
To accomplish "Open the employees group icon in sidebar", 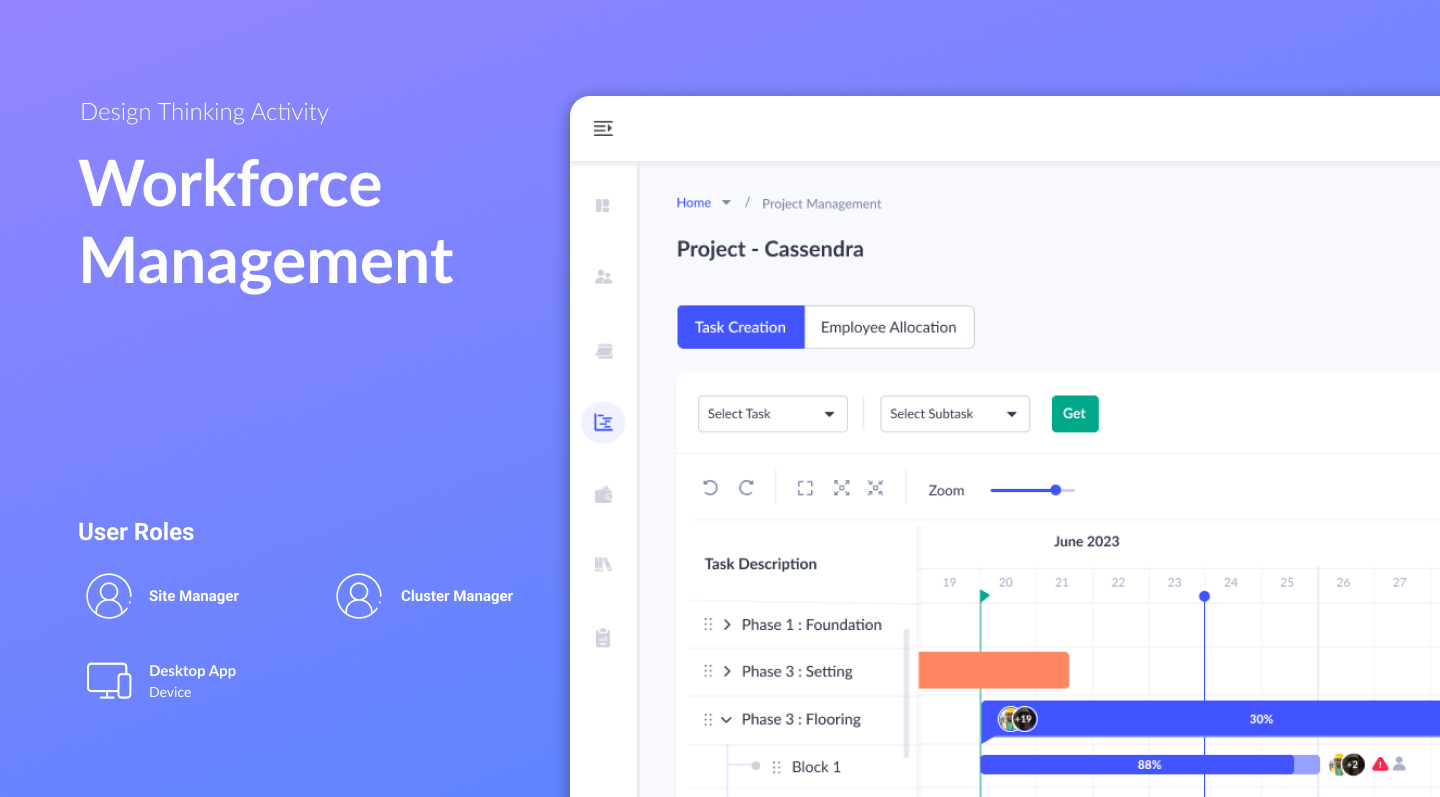I will (603, 277).
